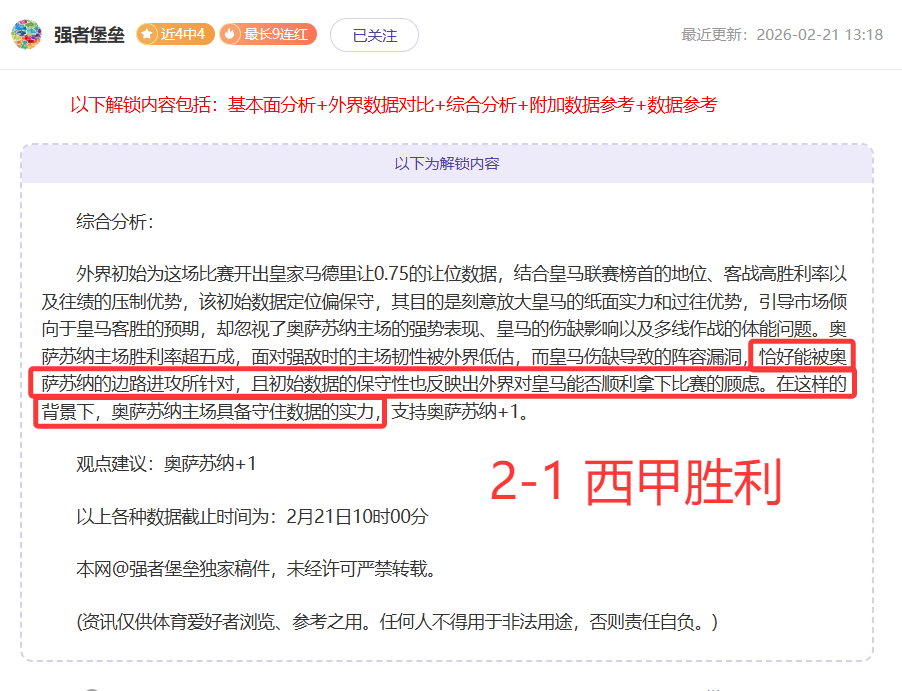This screenshot has width=902, height=691.
Task: Toggle the 已关注 follow button
Action: coord(374,35)
